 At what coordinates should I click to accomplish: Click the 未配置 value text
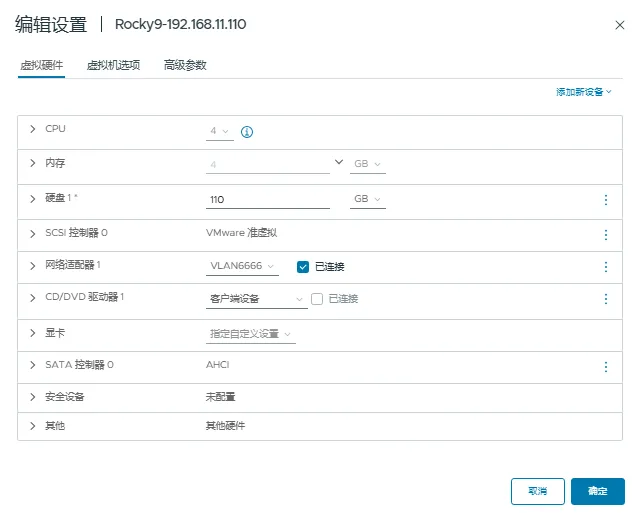(220, 397)
